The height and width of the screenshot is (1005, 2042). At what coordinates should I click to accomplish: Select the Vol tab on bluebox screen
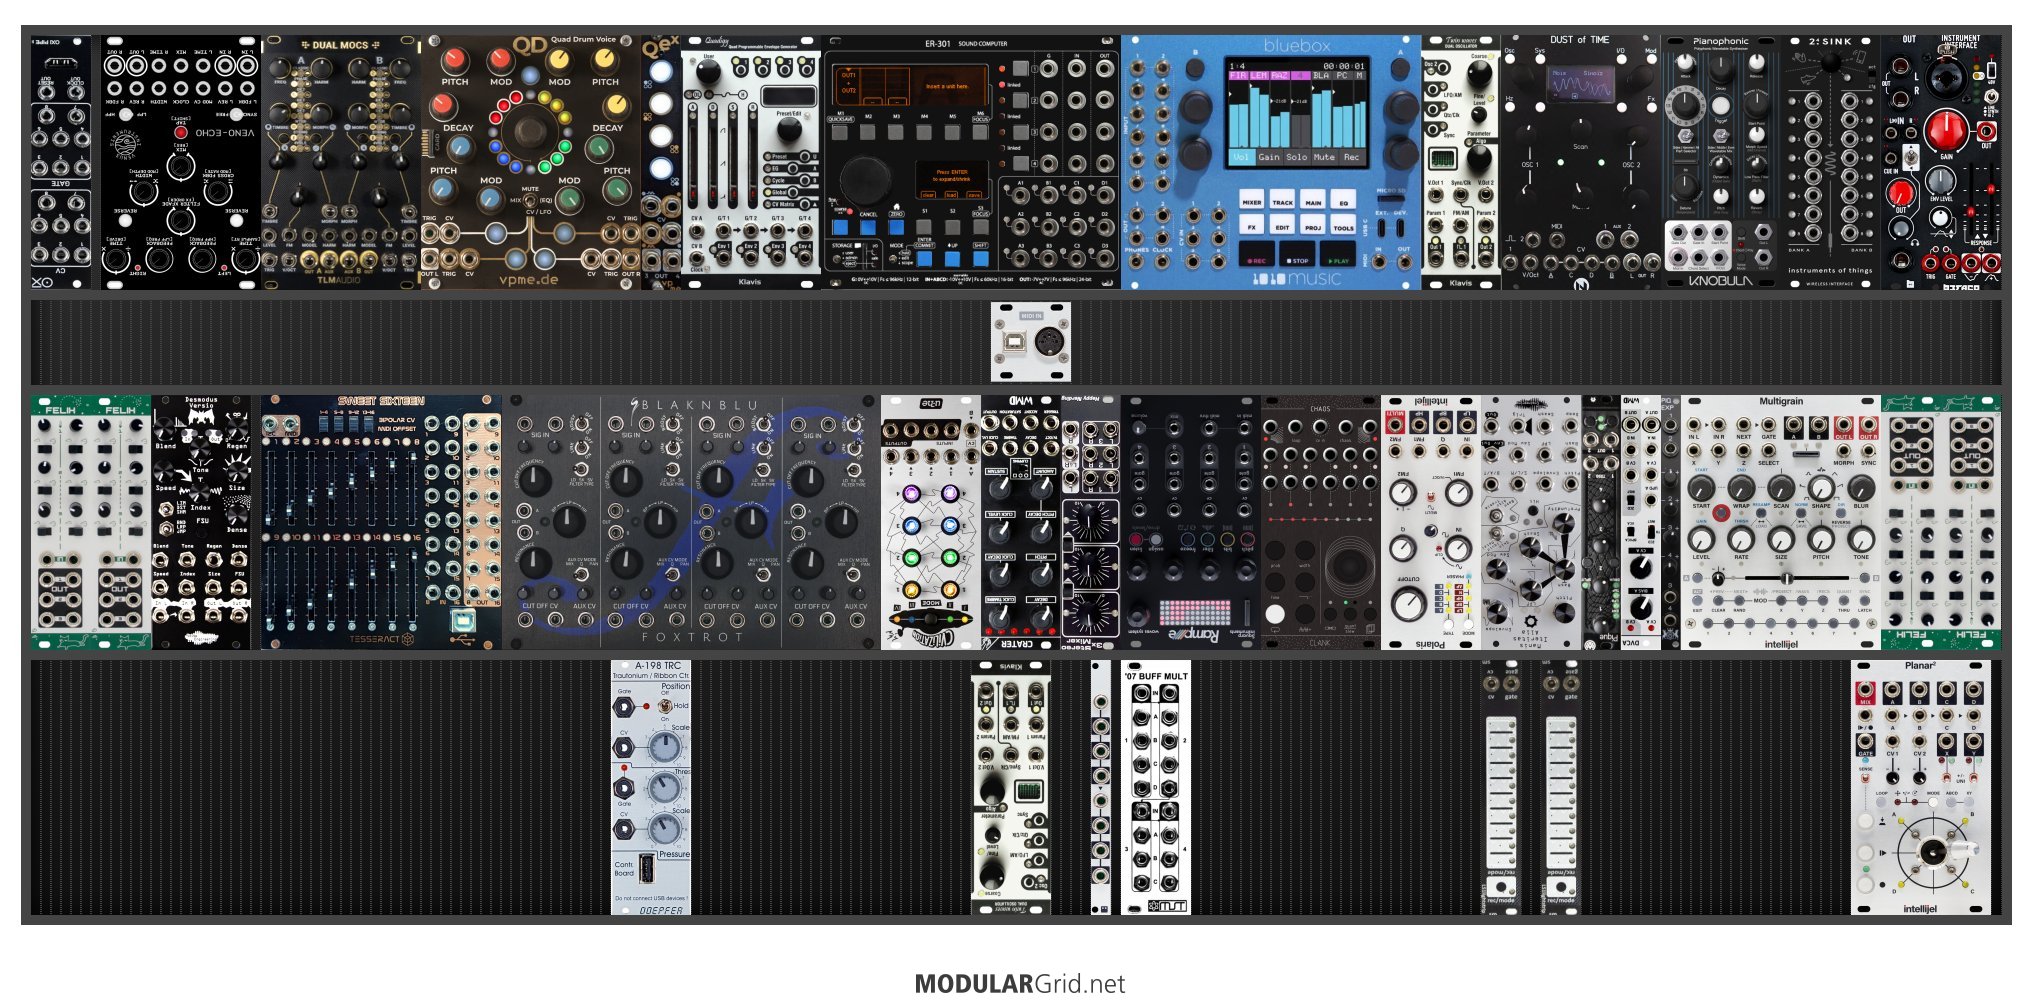1241,157
